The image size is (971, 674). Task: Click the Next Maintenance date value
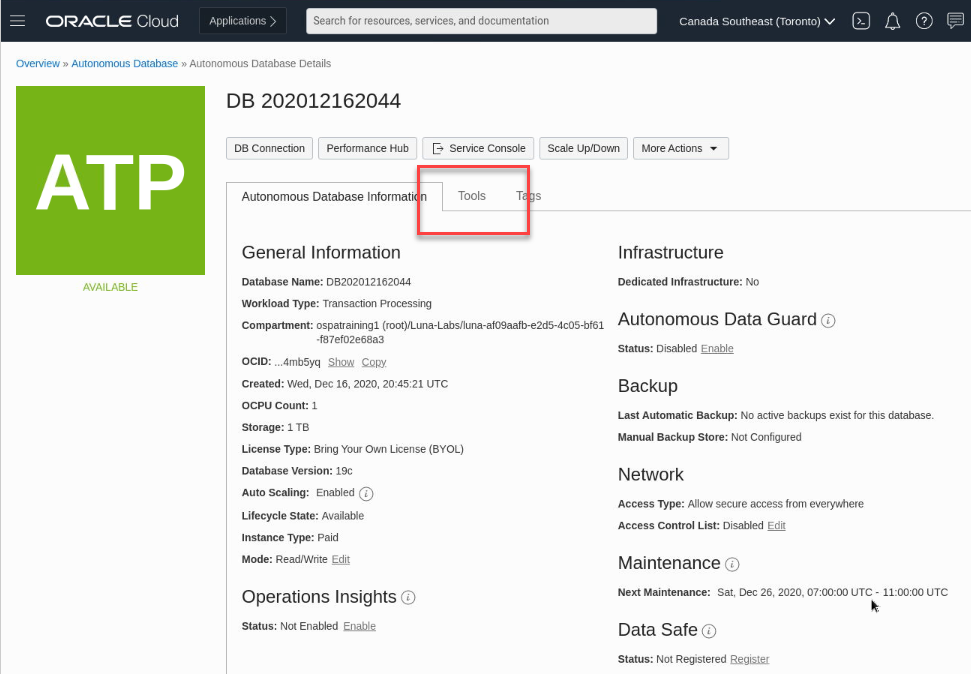832,593
